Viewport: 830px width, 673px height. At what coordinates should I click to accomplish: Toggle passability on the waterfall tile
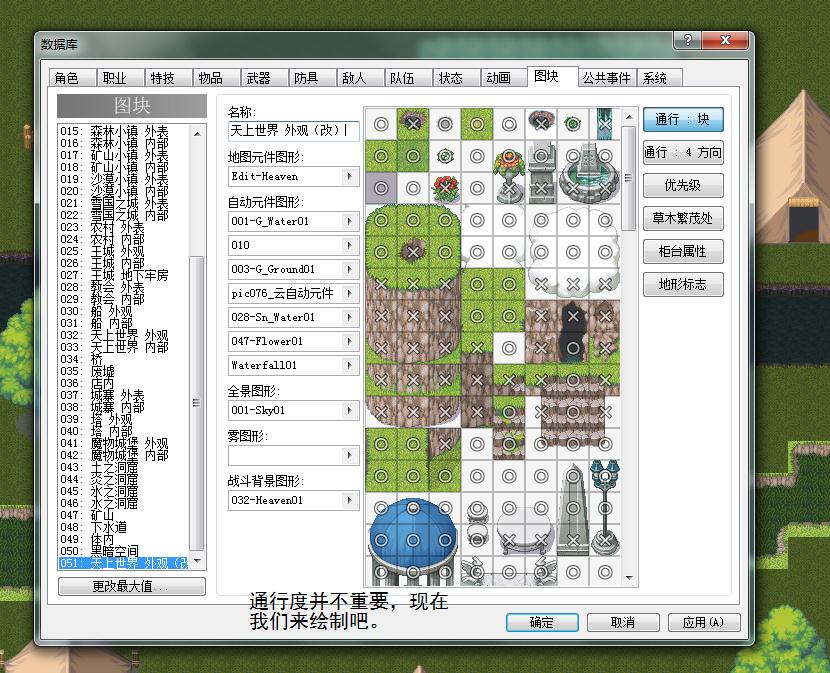click(605, 124)
